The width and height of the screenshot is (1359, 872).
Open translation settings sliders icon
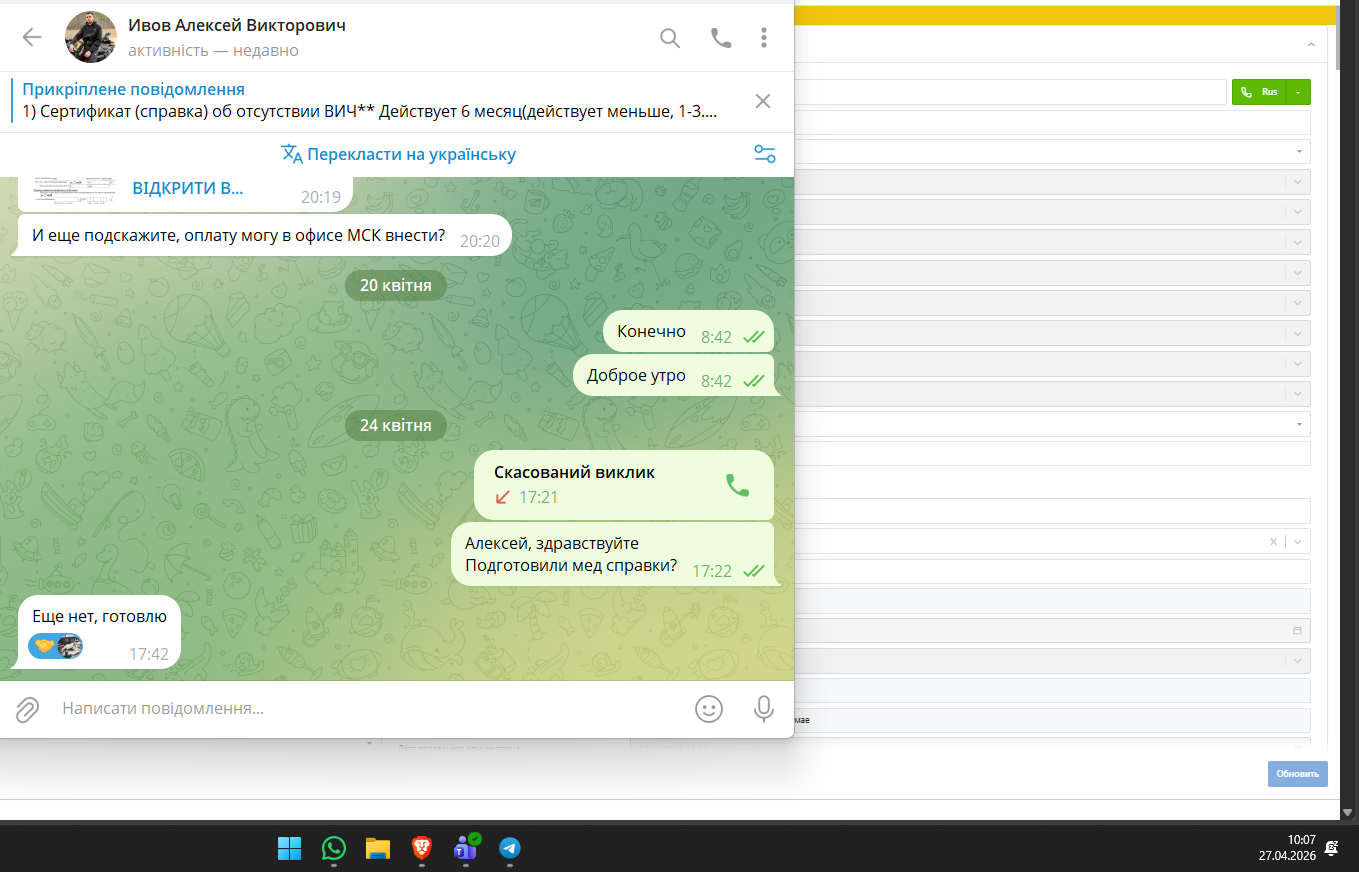(765, 154)
